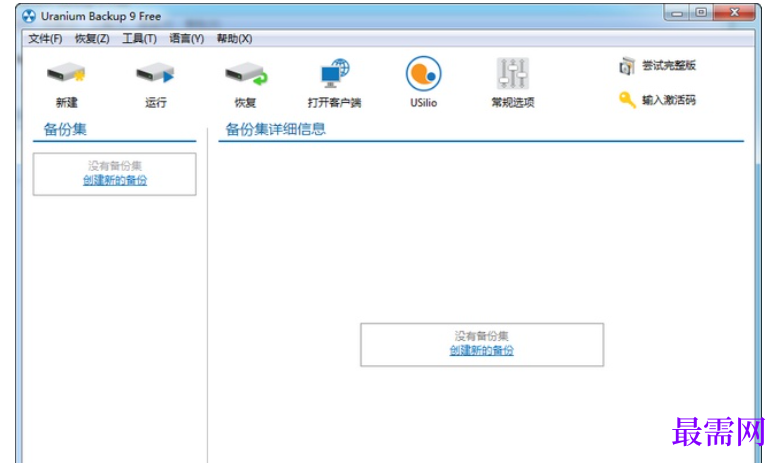Click the 尝试完整版 text label

(x=669, y=66)
